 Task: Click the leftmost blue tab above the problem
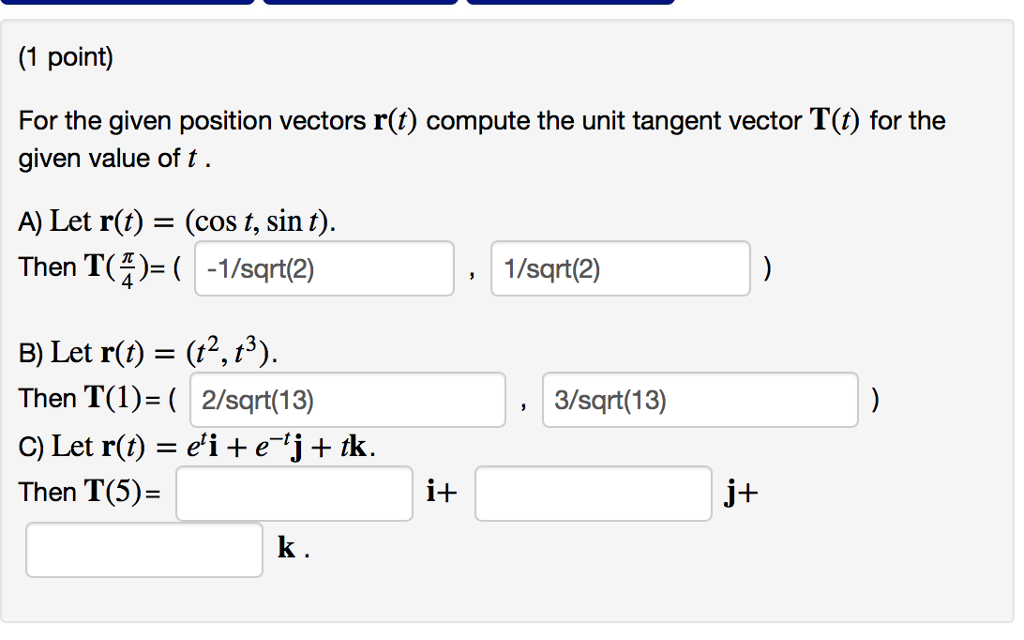127,4
